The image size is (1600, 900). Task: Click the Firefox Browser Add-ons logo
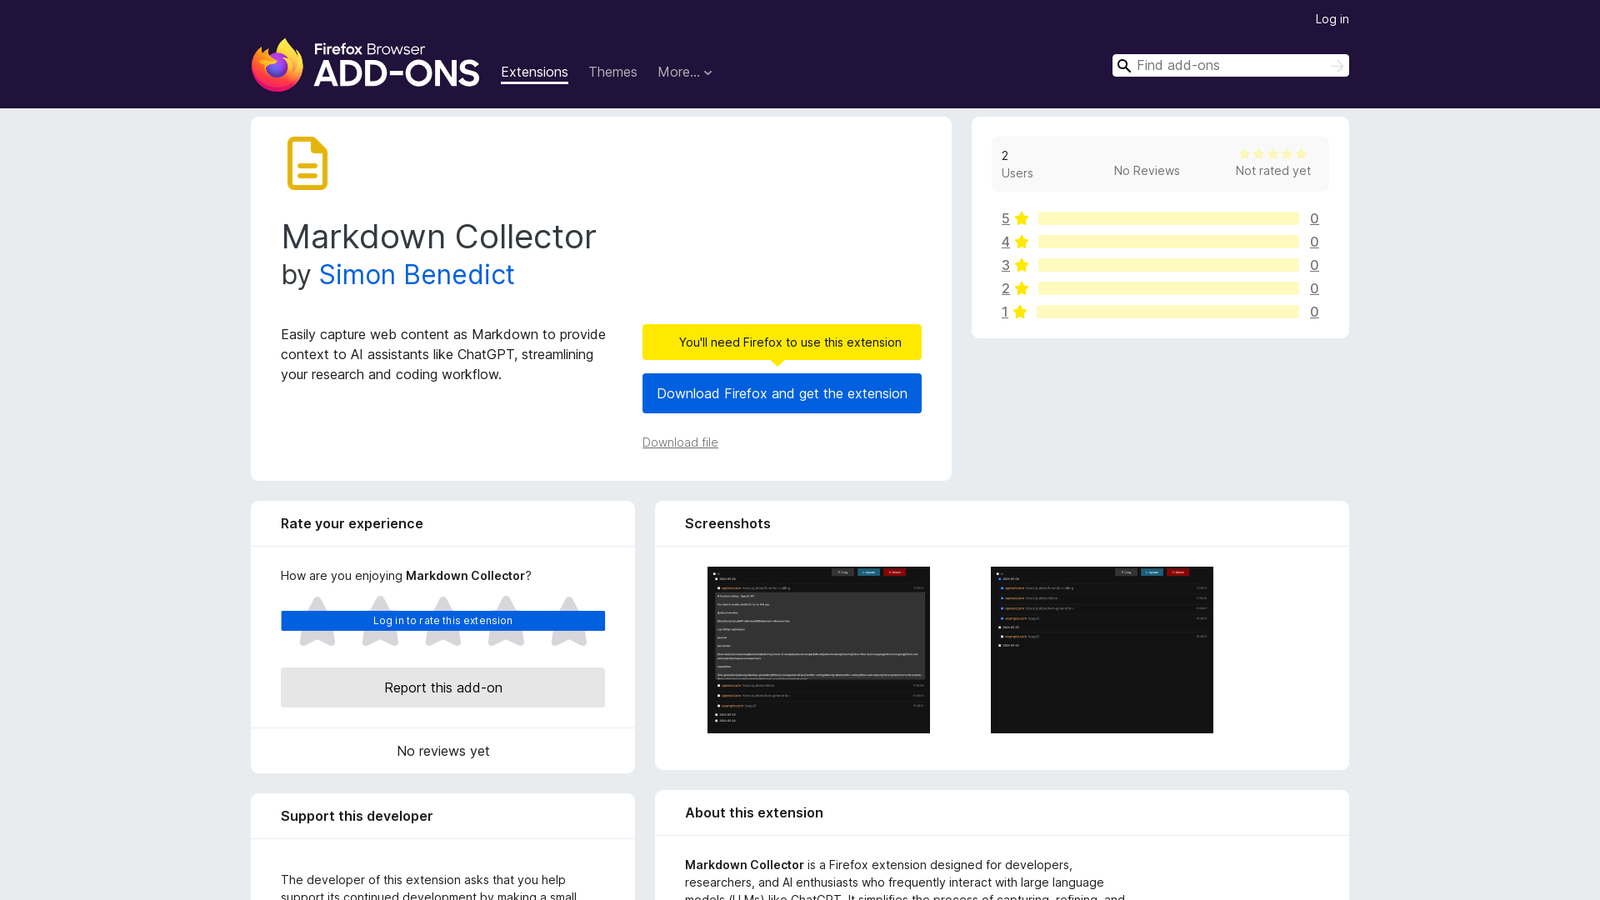(365, 65)
